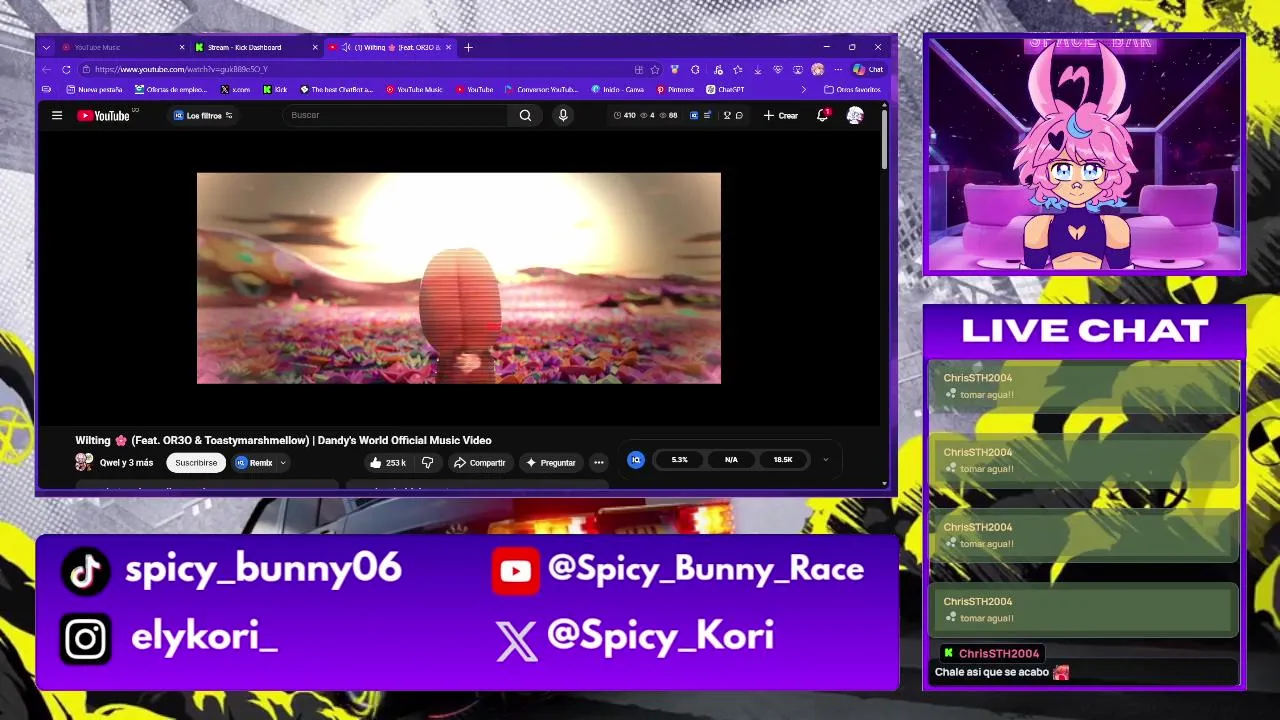Open the Ofertas de empleo bookmark
The image size is (1280, 720).
(171, 89)
